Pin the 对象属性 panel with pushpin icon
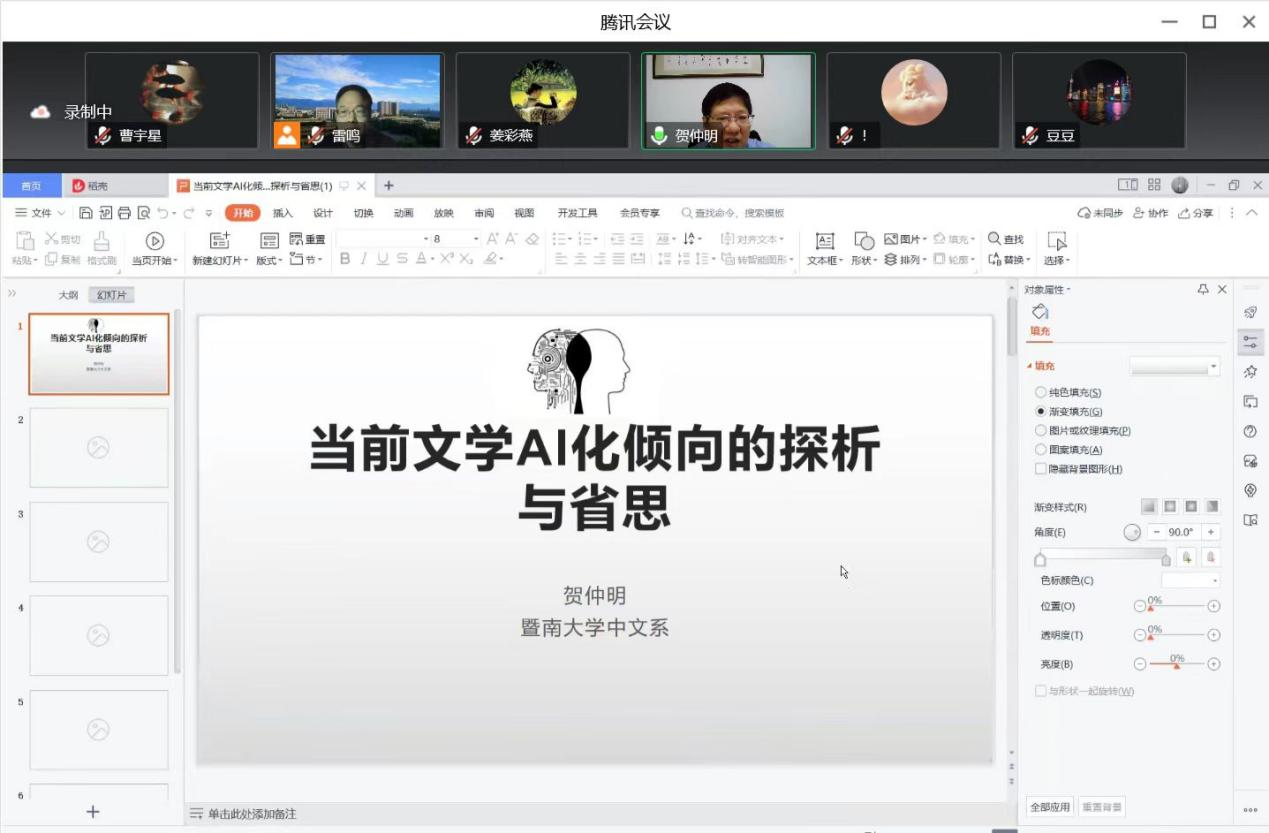Viewport: 1269px width, 833px height. pos(1203,289)
